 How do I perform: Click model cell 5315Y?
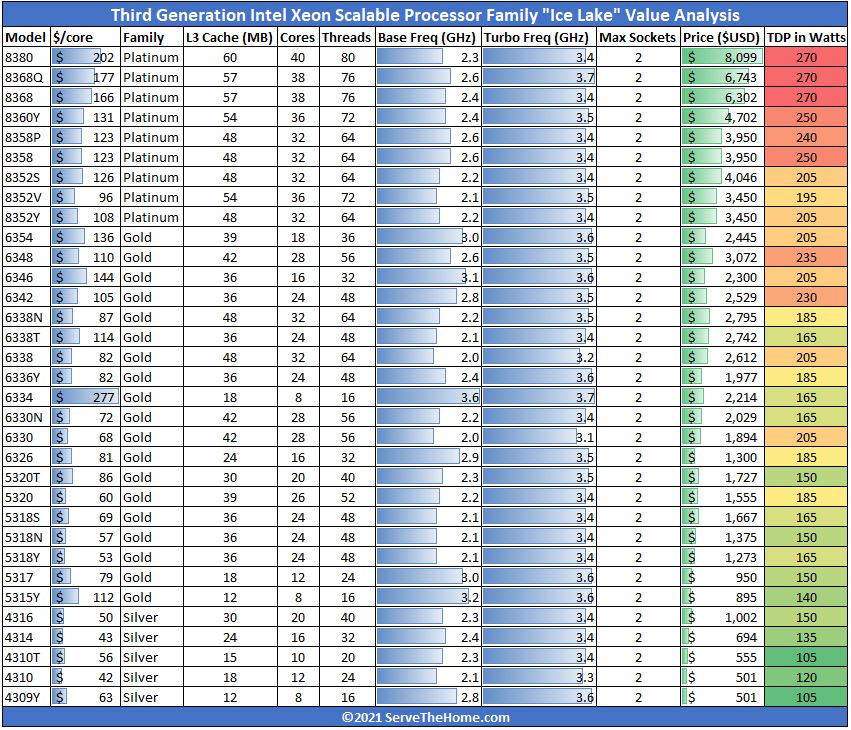[x=26, y=598]
